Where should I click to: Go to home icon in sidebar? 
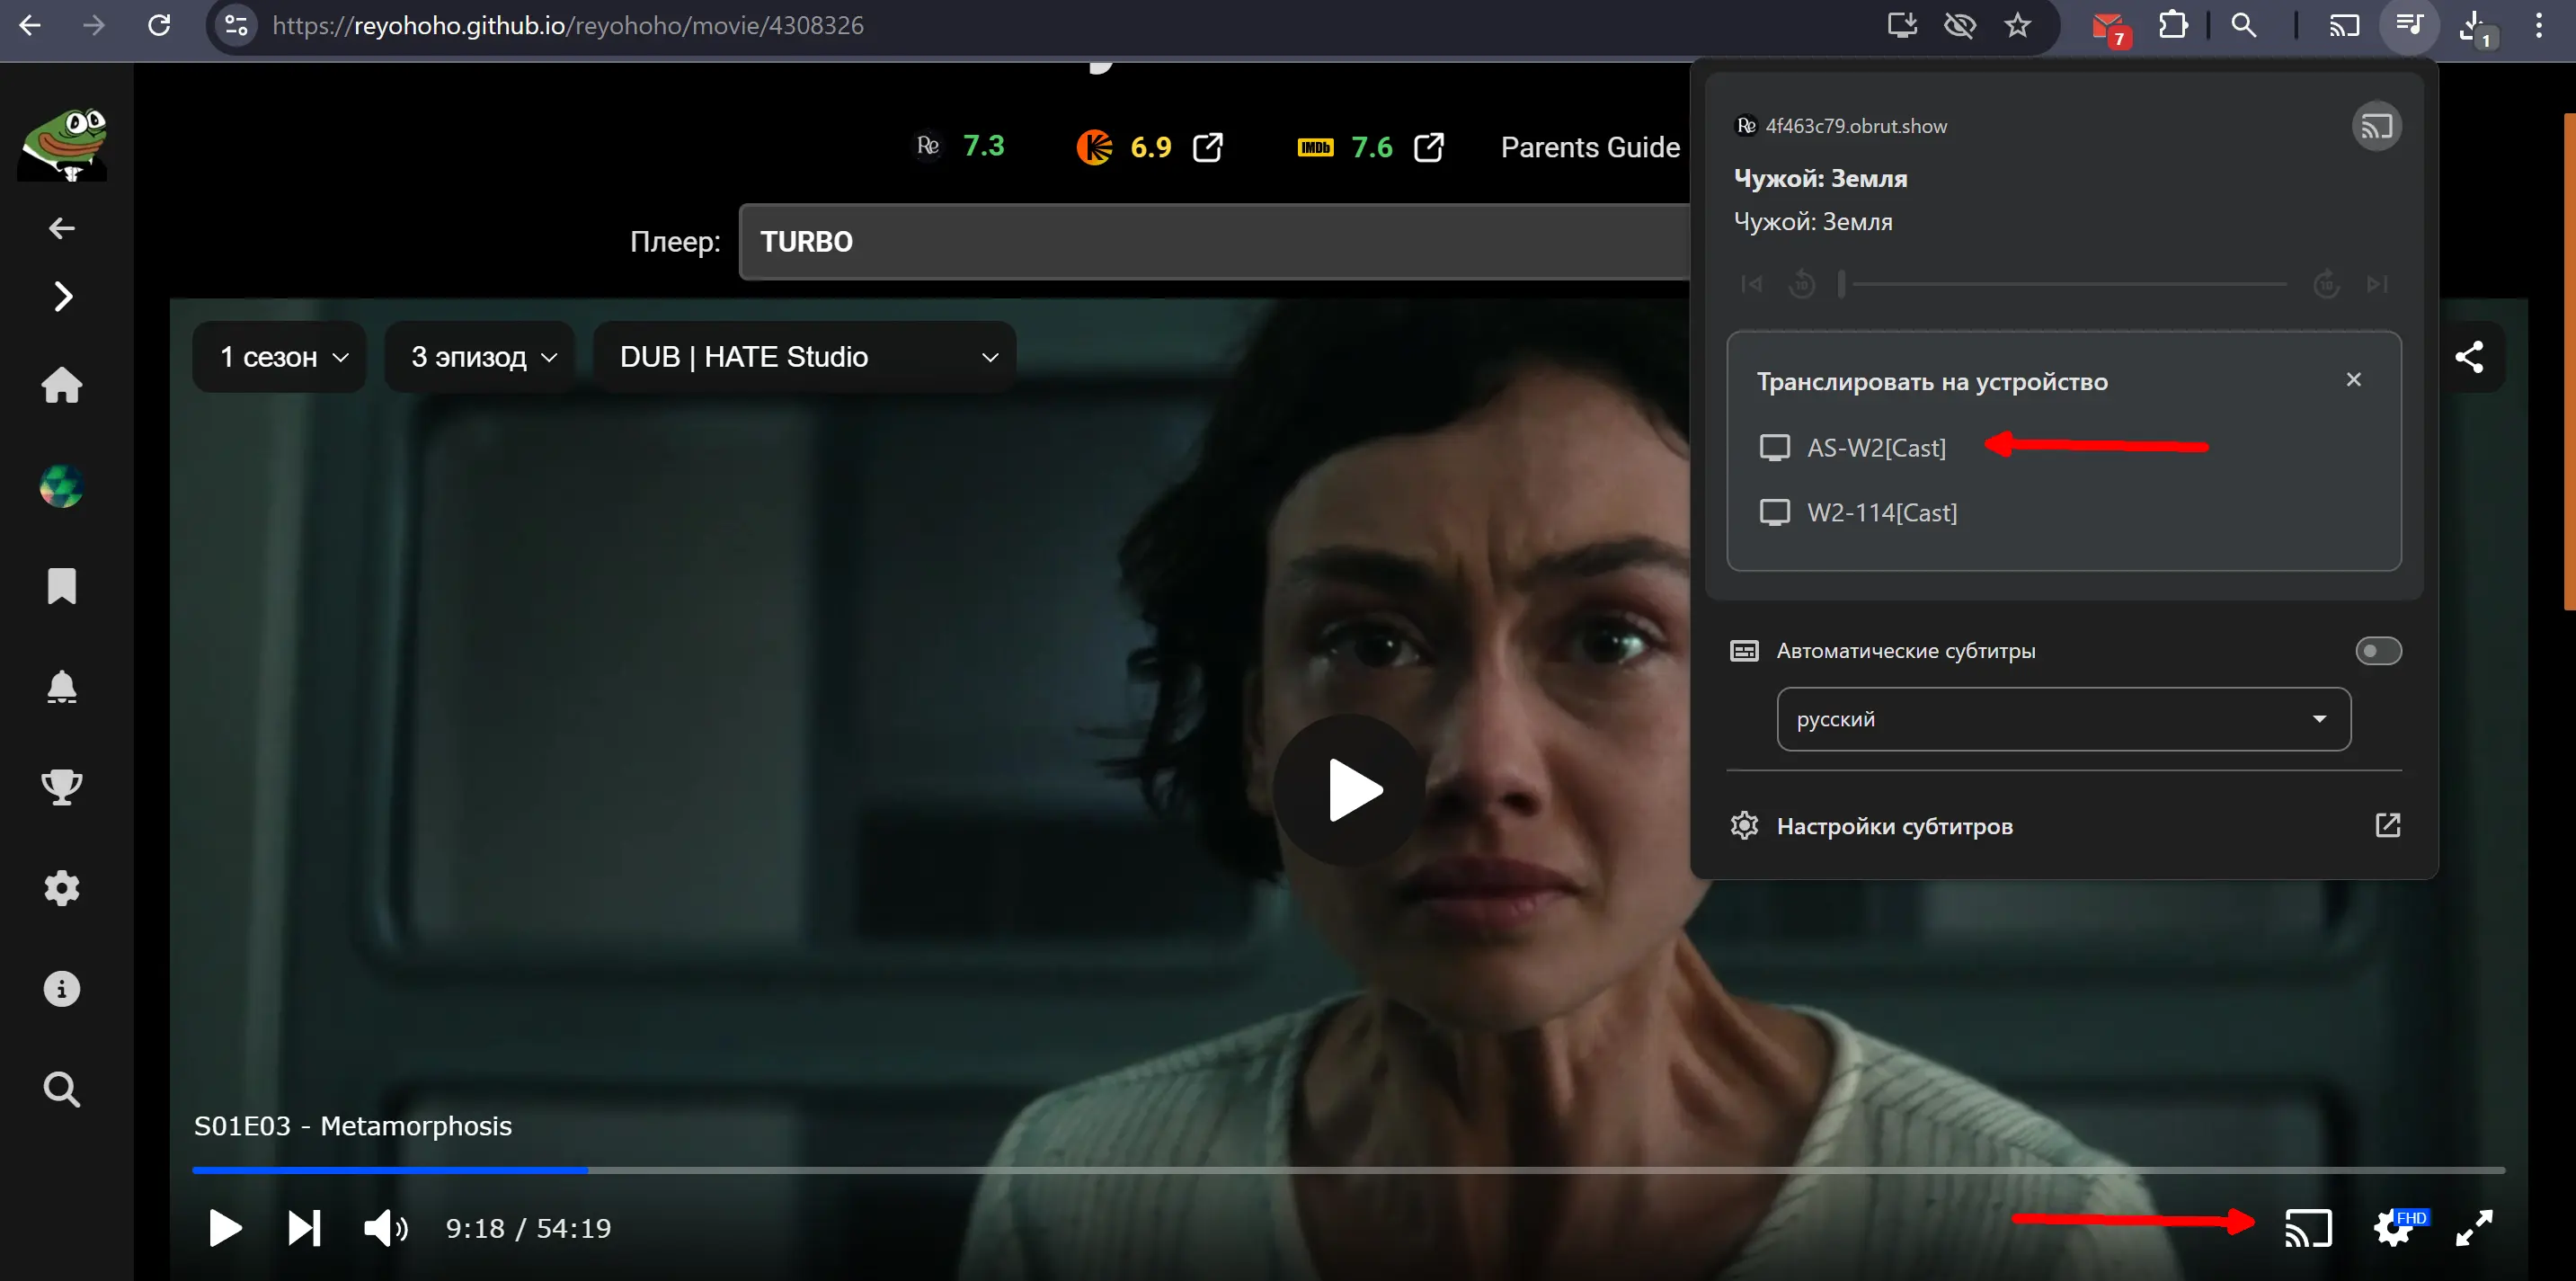coord(62,385)
